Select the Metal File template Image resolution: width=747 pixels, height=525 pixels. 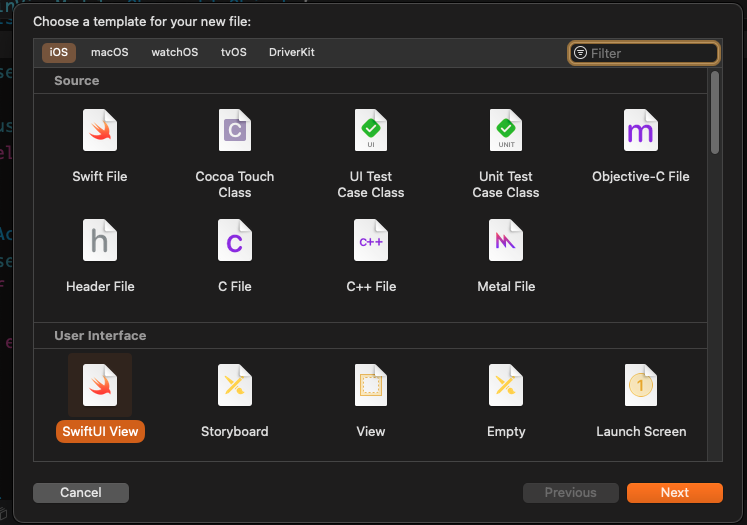tap(505, 241)
